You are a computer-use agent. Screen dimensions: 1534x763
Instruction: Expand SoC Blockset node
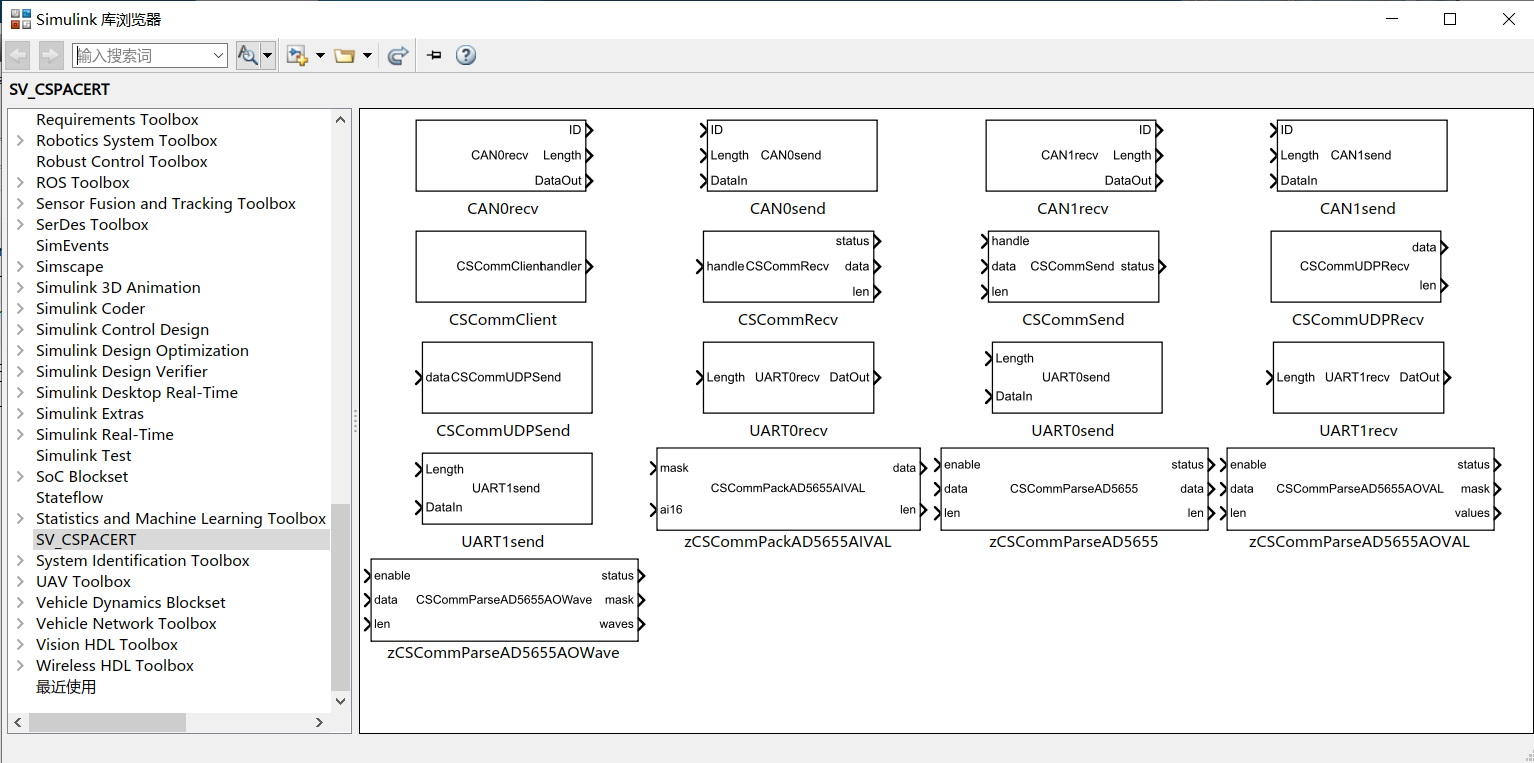coord(20,477)
